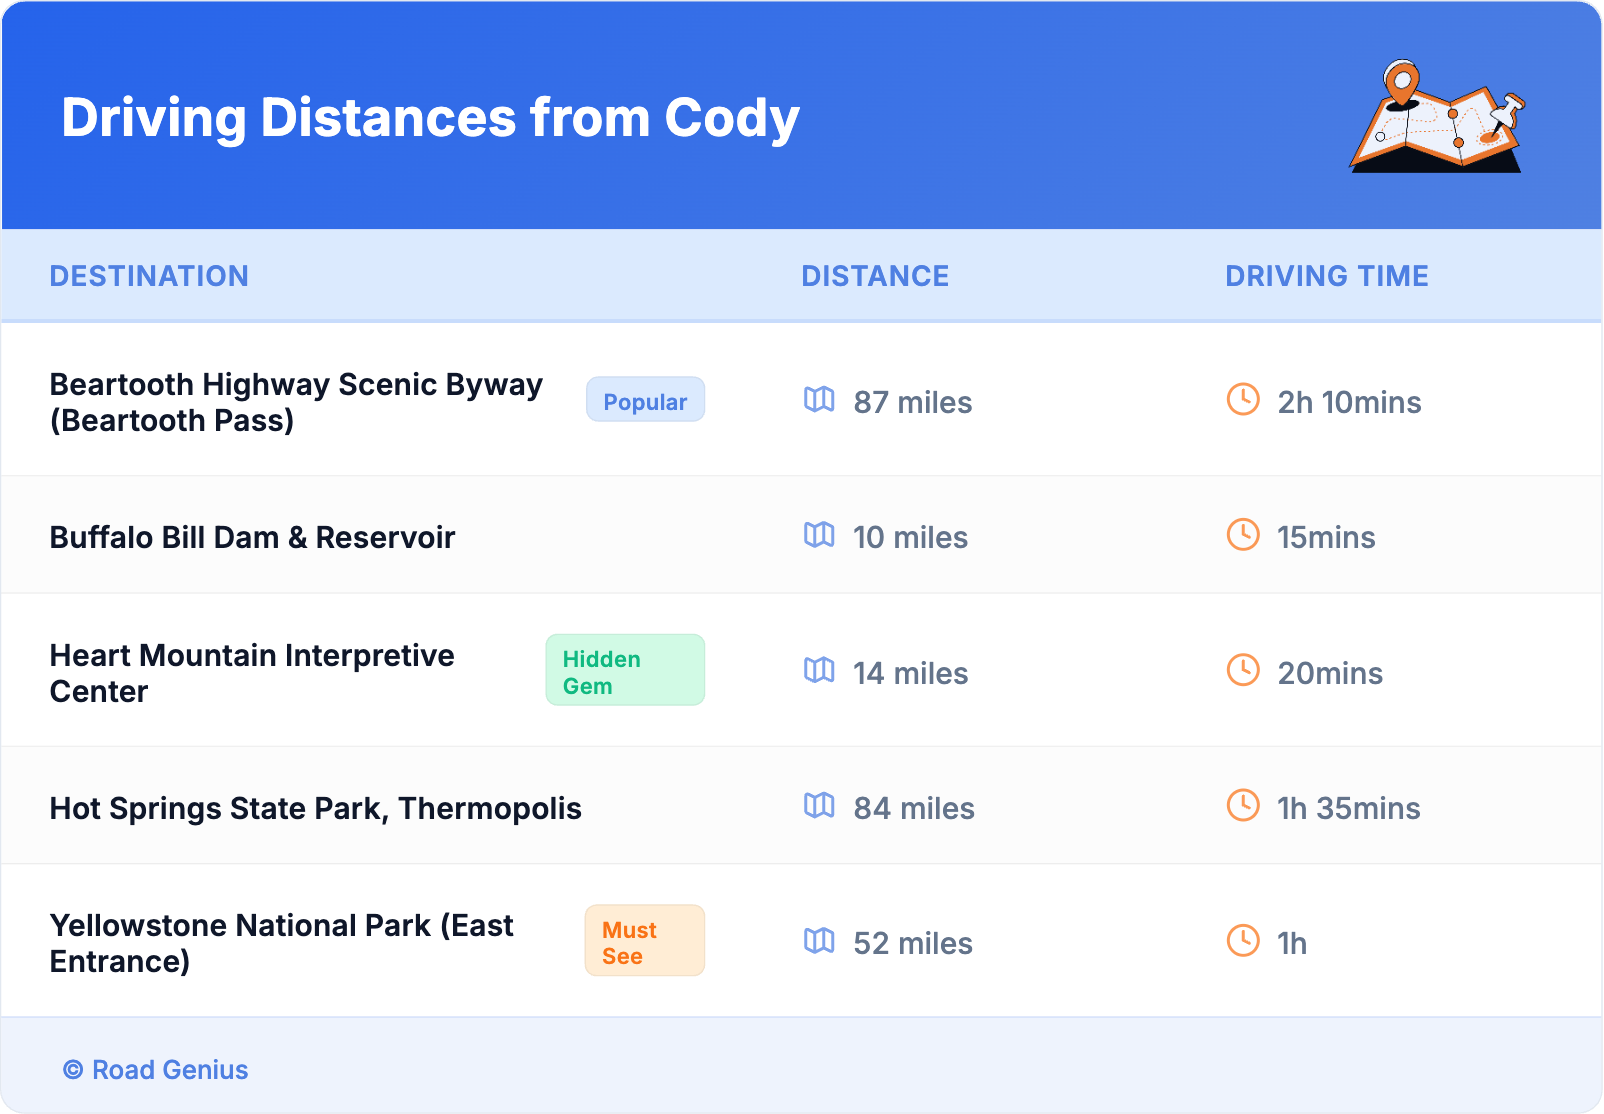Image resolution: width=1604 pixels, height=1114 pixels.
Task: Click the clock icon beside 1h 35mins
Action: tap(1243, 805)
